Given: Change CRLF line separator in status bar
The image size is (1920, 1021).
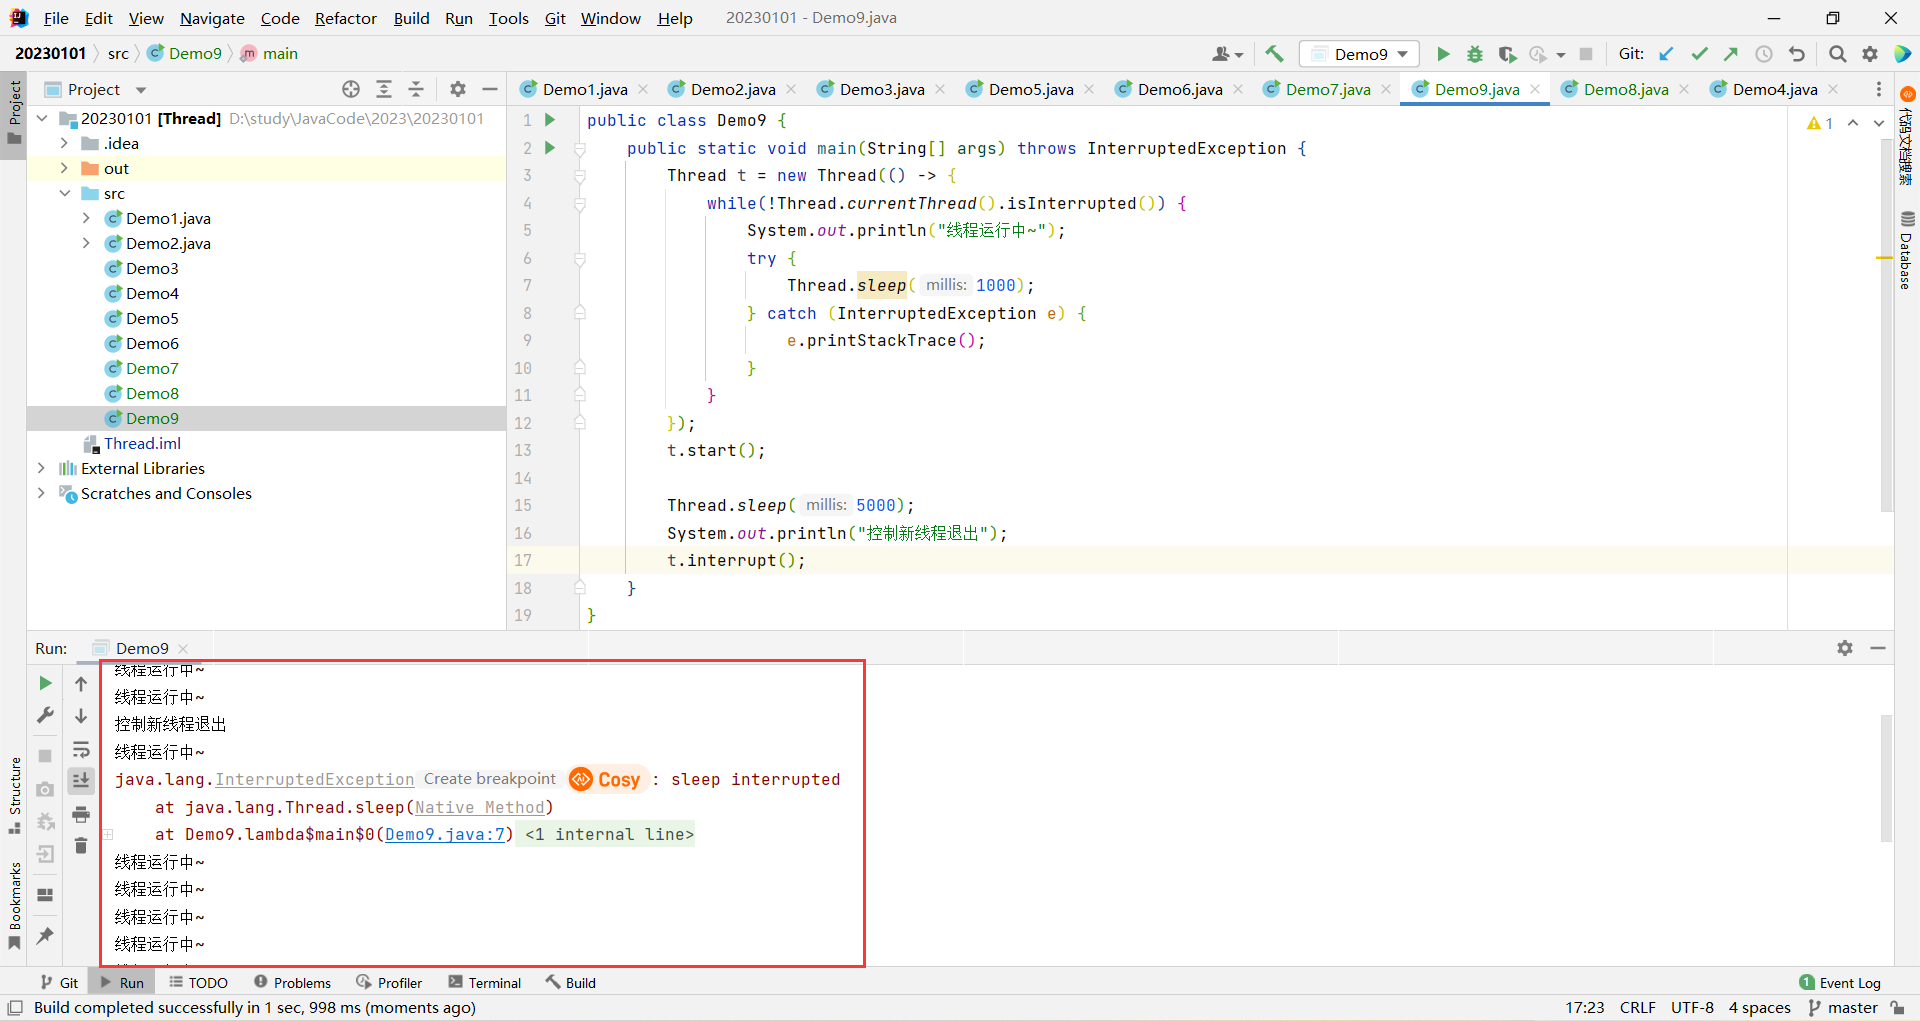Looking at the screenshot, I should coord(1637,1007).
